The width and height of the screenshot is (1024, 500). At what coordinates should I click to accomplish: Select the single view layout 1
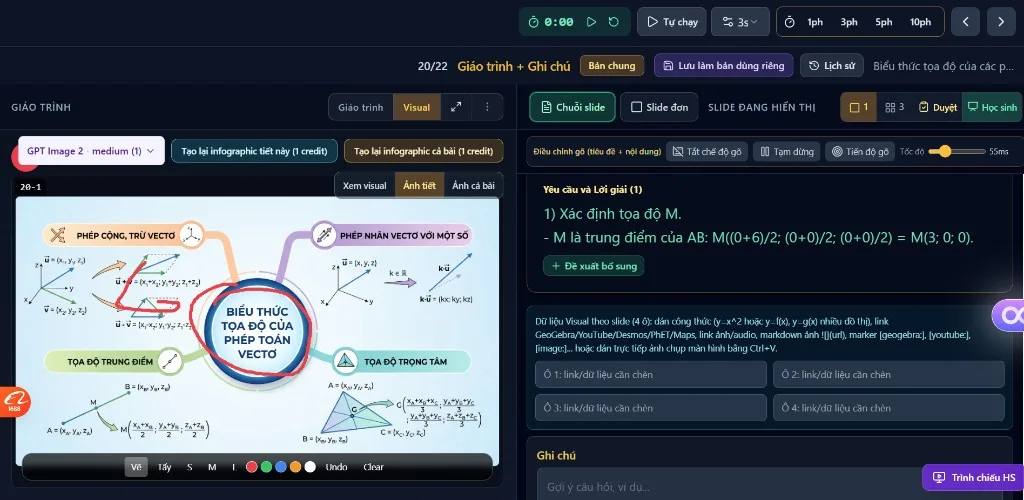(858, 107)
